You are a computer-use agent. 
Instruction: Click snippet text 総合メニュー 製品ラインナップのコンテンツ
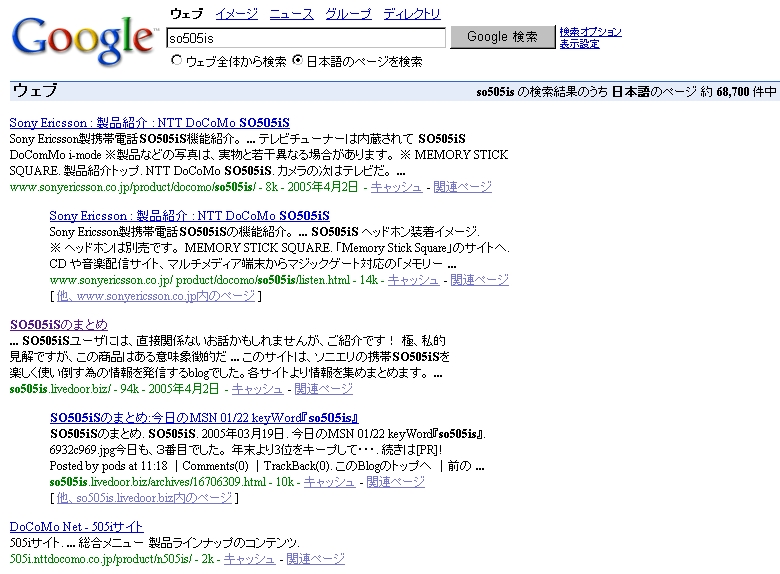189,543
